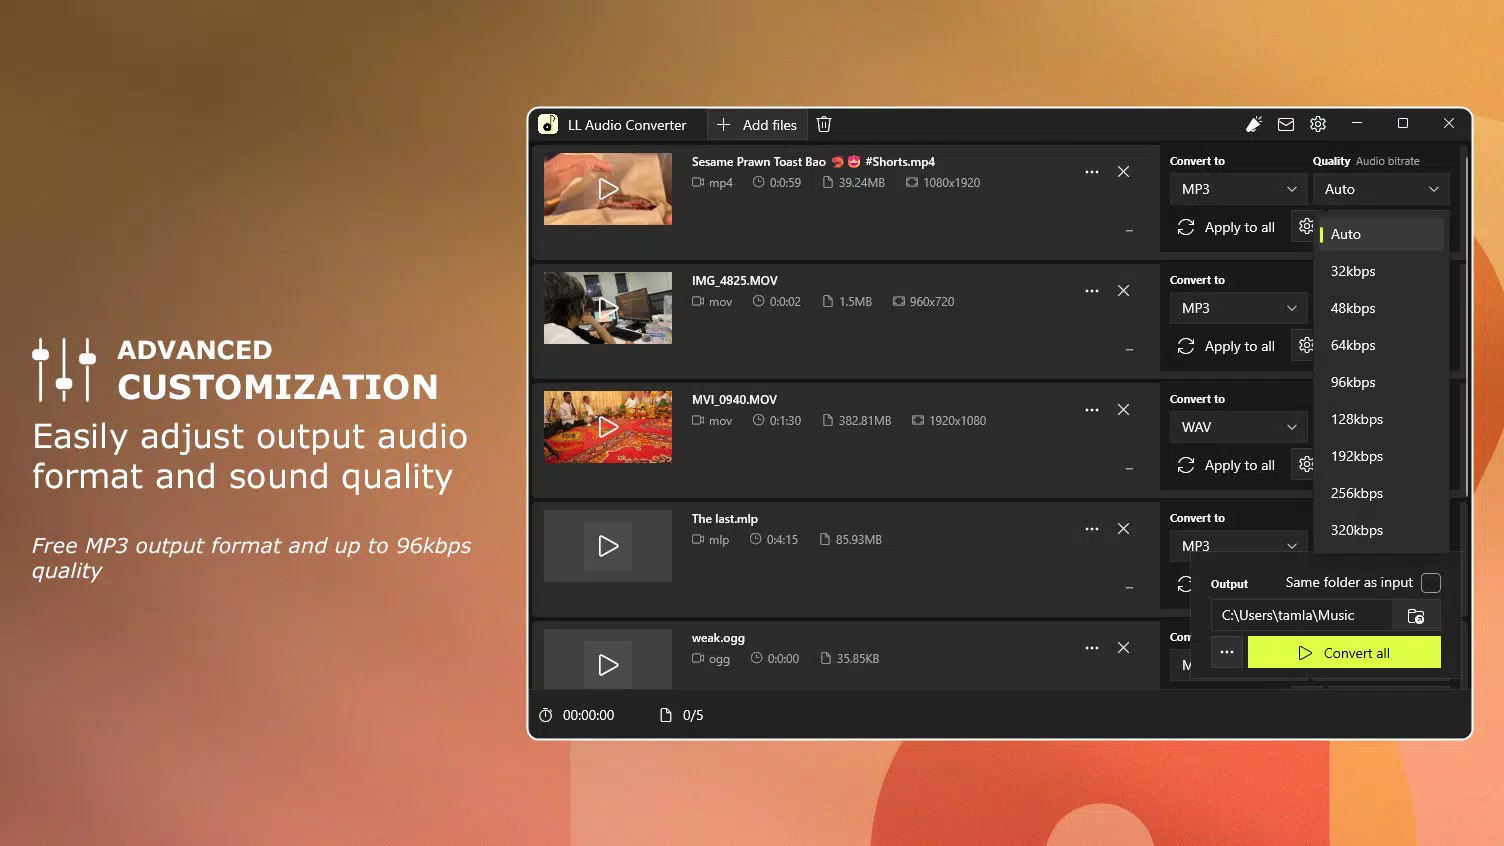Click Apply to all for Sesame Prawn Toast Bao

click(1227, 227)
